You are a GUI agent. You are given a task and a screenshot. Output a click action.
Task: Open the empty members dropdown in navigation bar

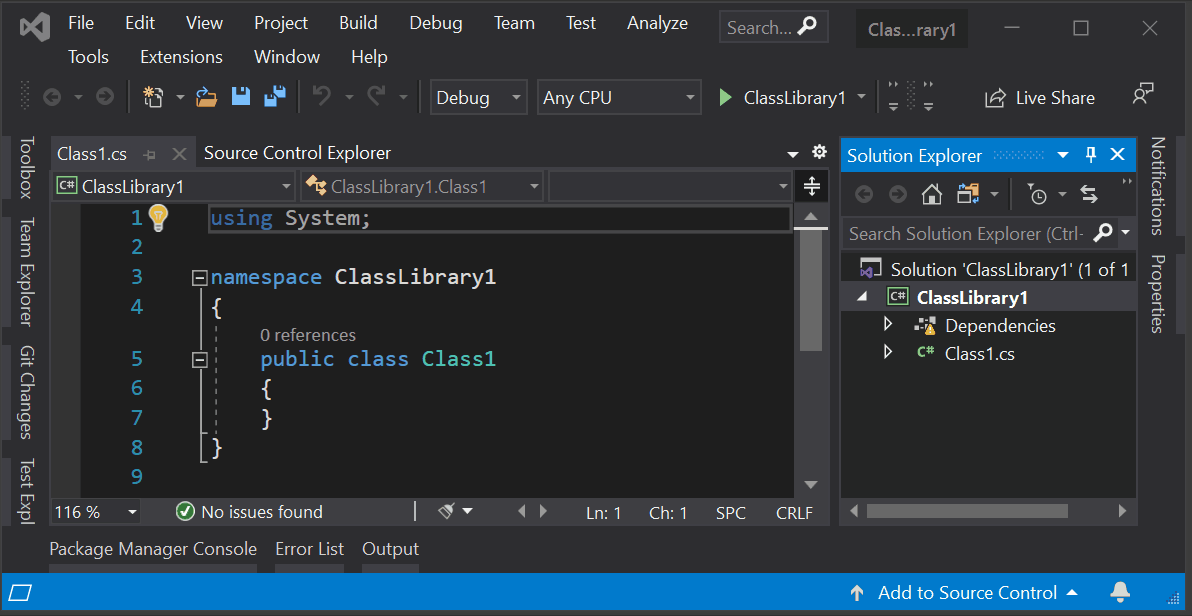[x=670, y=186]
